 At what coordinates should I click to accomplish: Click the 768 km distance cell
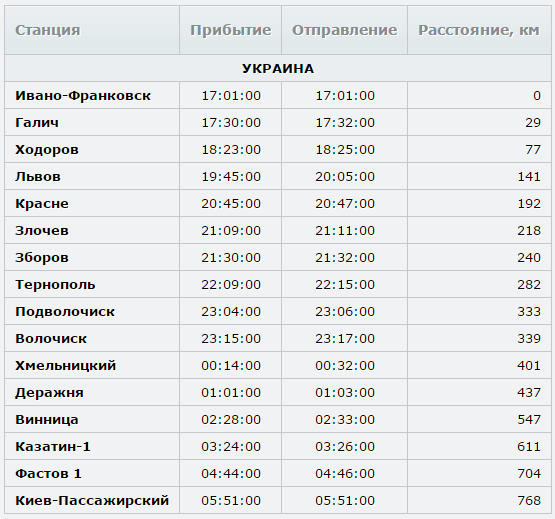coord(479,501)
